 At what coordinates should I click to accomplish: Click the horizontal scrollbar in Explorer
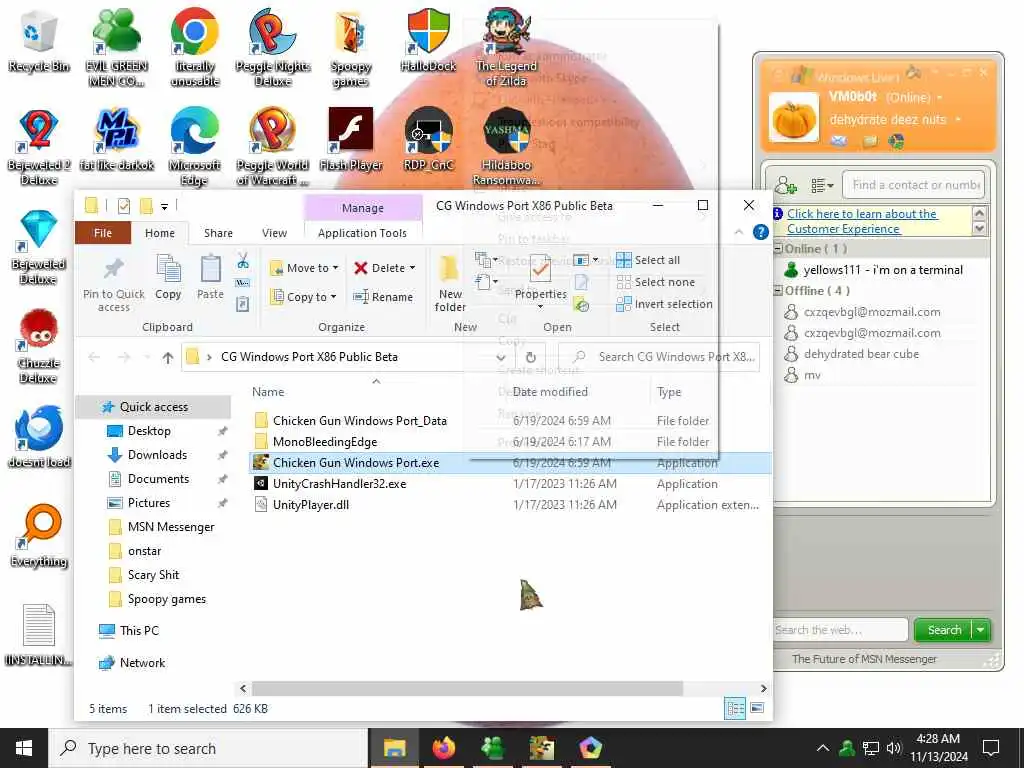(x=467, y=688)
